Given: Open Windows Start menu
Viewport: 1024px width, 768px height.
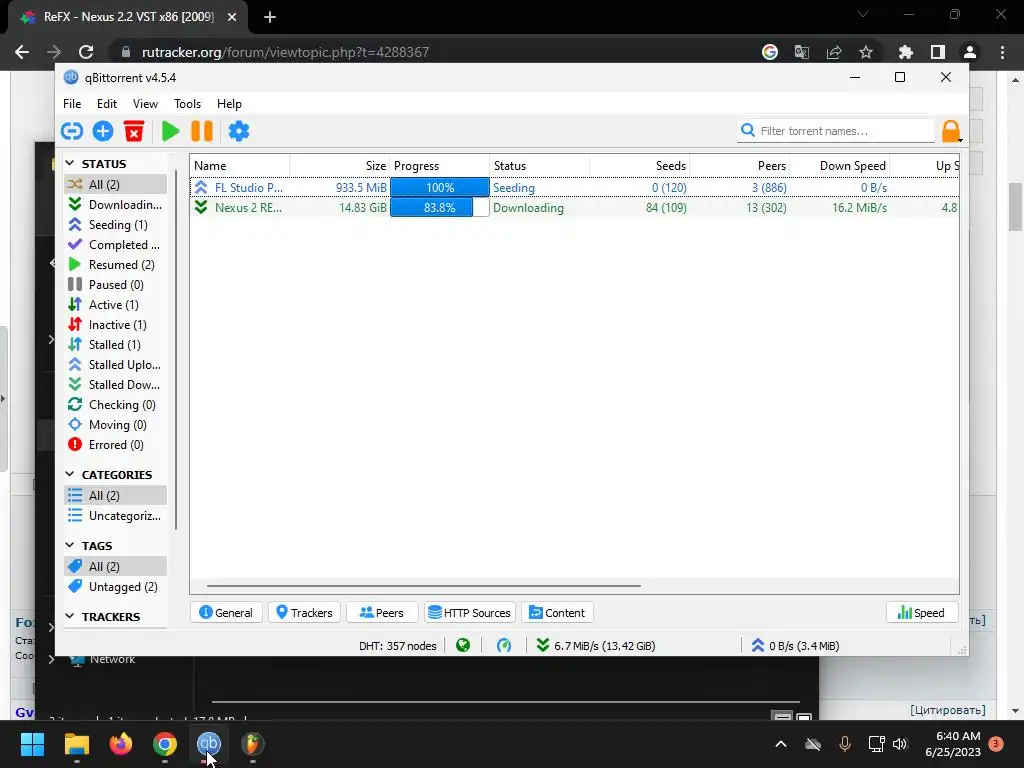Looking at the screenshot, I should click(32, 744).
